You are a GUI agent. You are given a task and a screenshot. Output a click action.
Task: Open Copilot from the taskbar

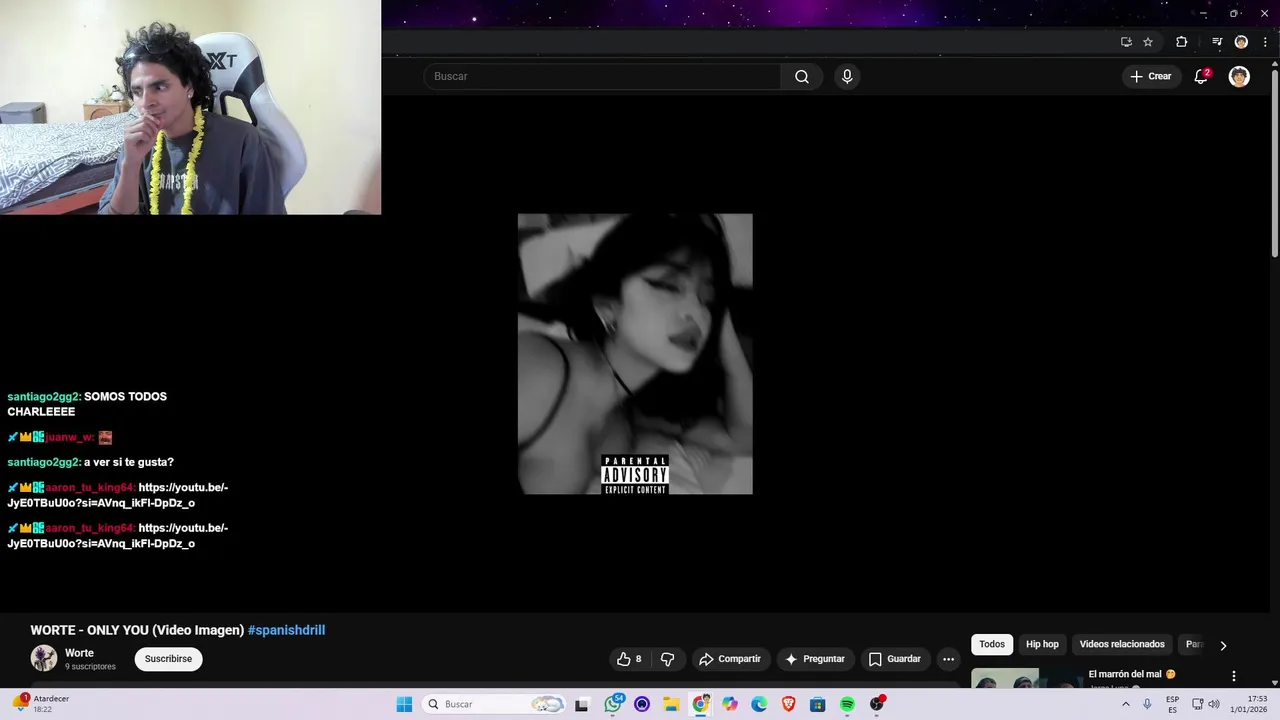(730, 704)
